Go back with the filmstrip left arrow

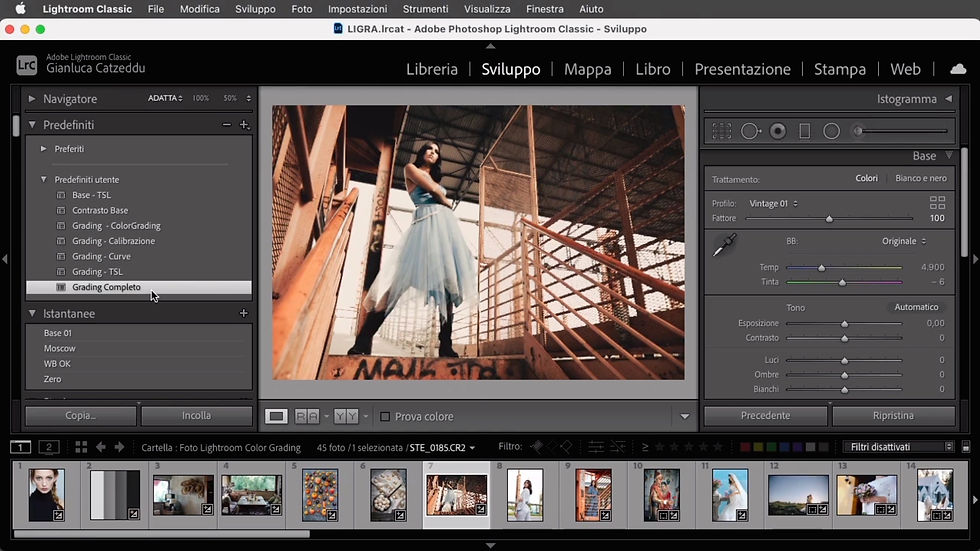pos(101,447)
